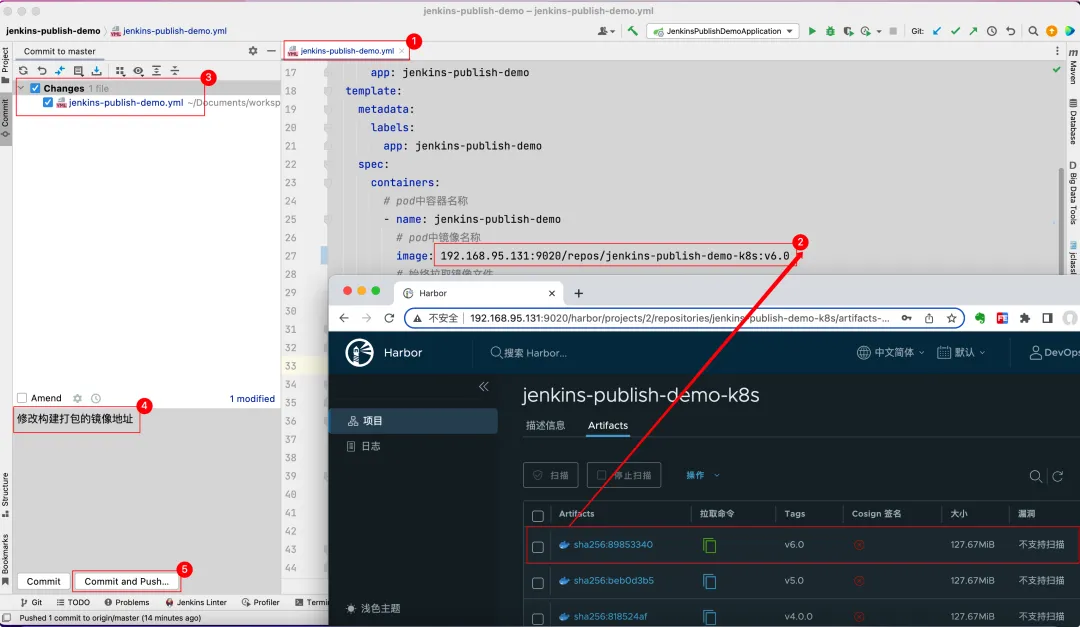Open the sha256:89853340 artifact link
This screenshot has height=627, width=1080.
click(613, 545)
